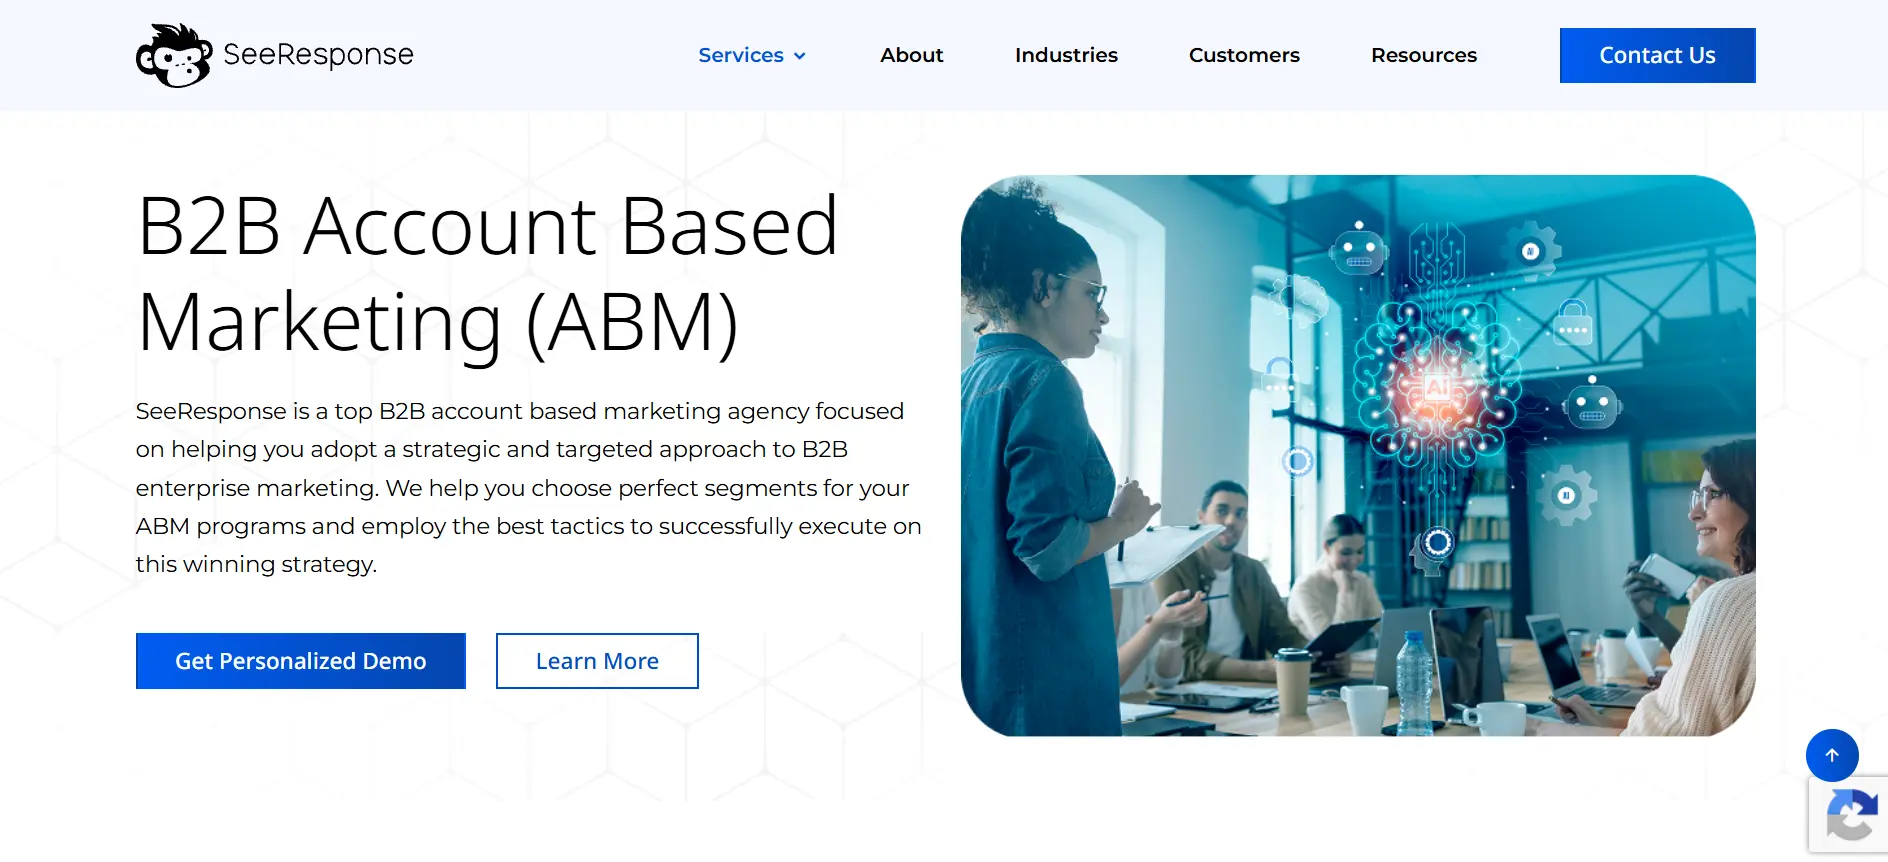The width and height of the screenshot is (1888, 862).
Task: Click the reCAPTCHA badge icon
Action: point(1850,815)
